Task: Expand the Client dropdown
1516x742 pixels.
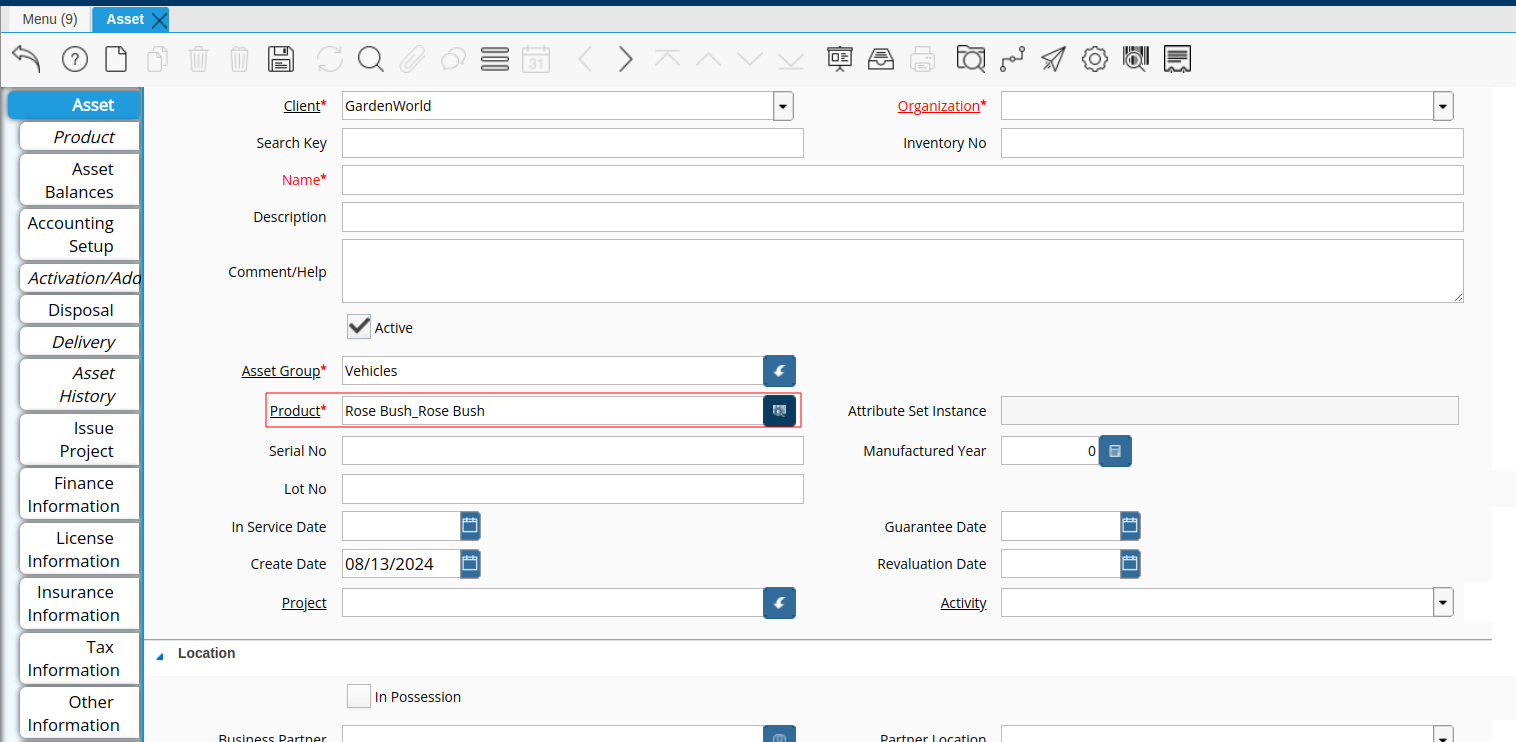Action: (783, 106)
